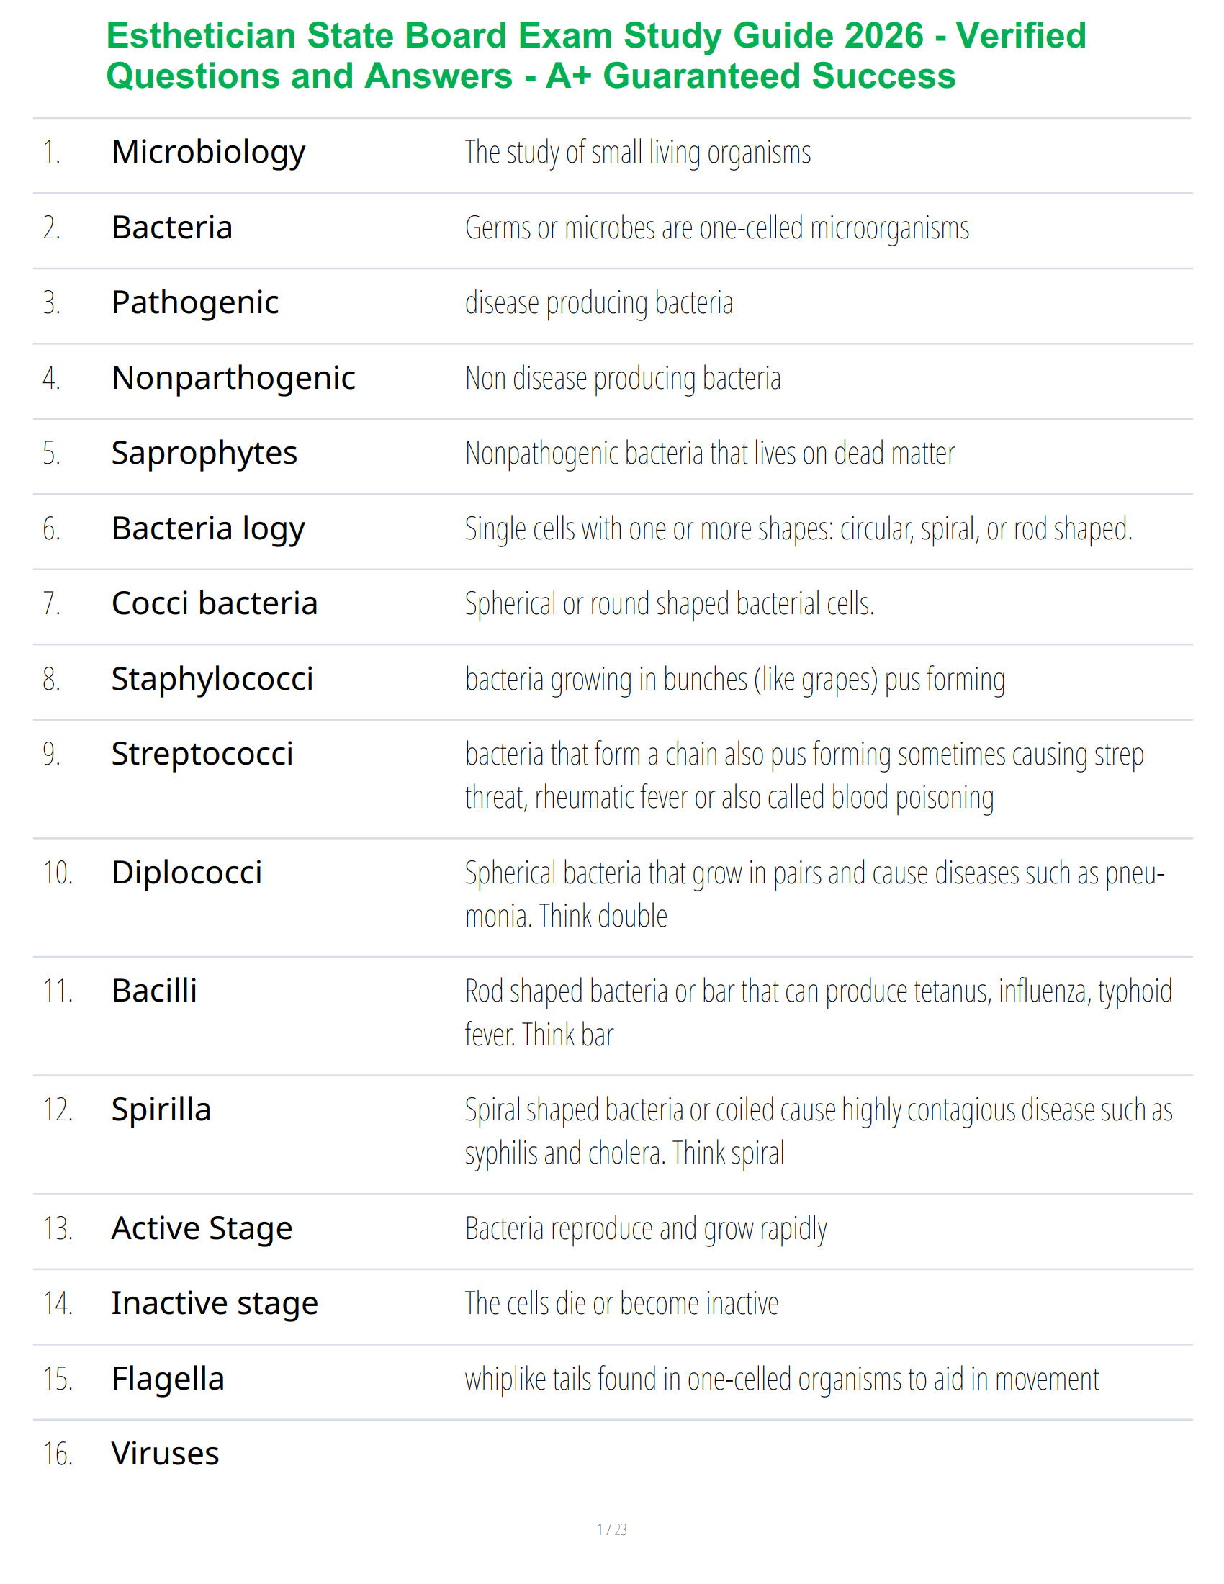
Task: Click the green study guide title
Action: (x=596, y=56)
